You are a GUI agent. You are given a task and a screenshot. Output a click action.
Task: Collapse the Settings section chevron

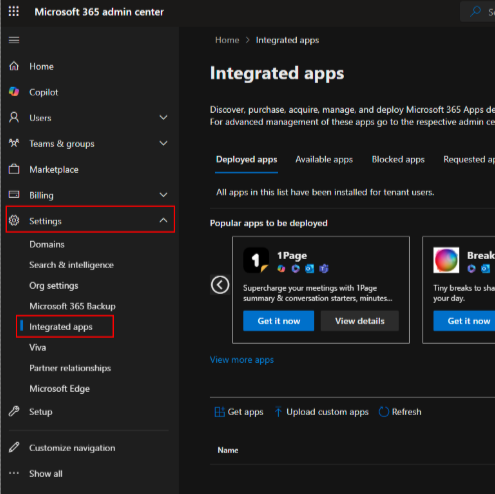pos(163,220)
